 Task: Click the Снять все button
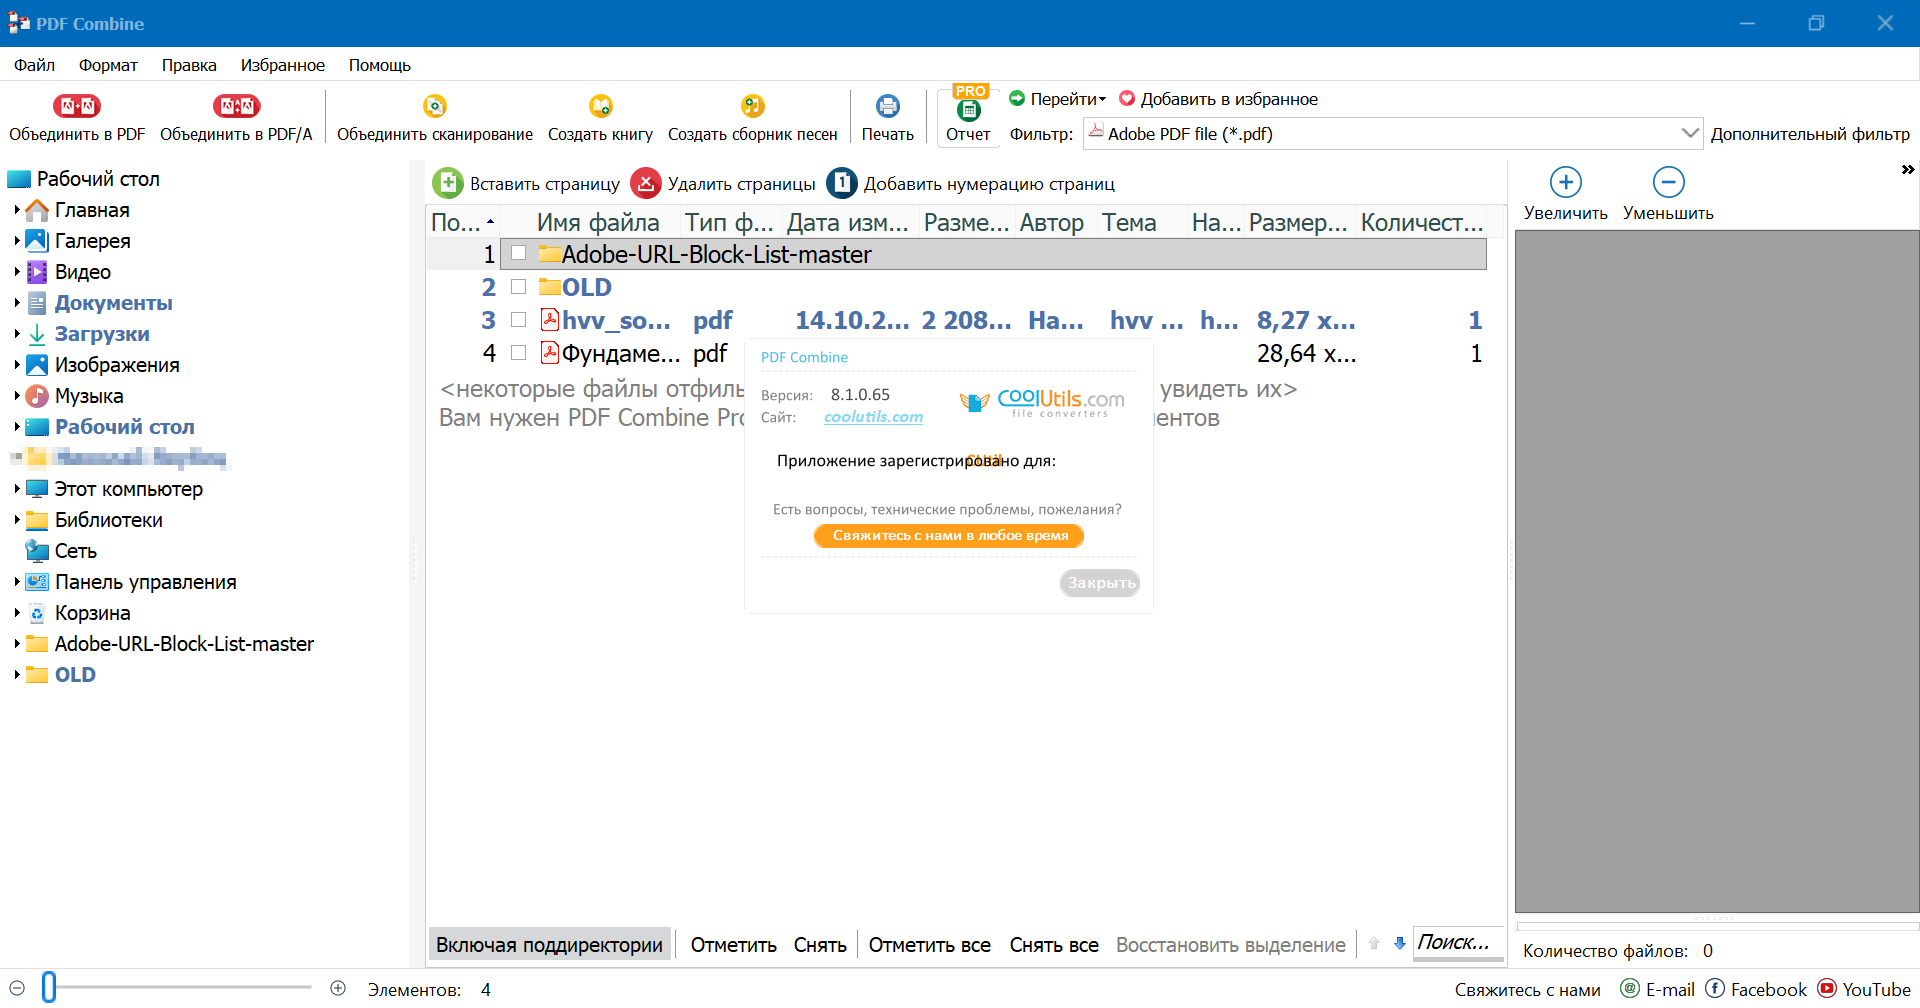(1054, 945)
